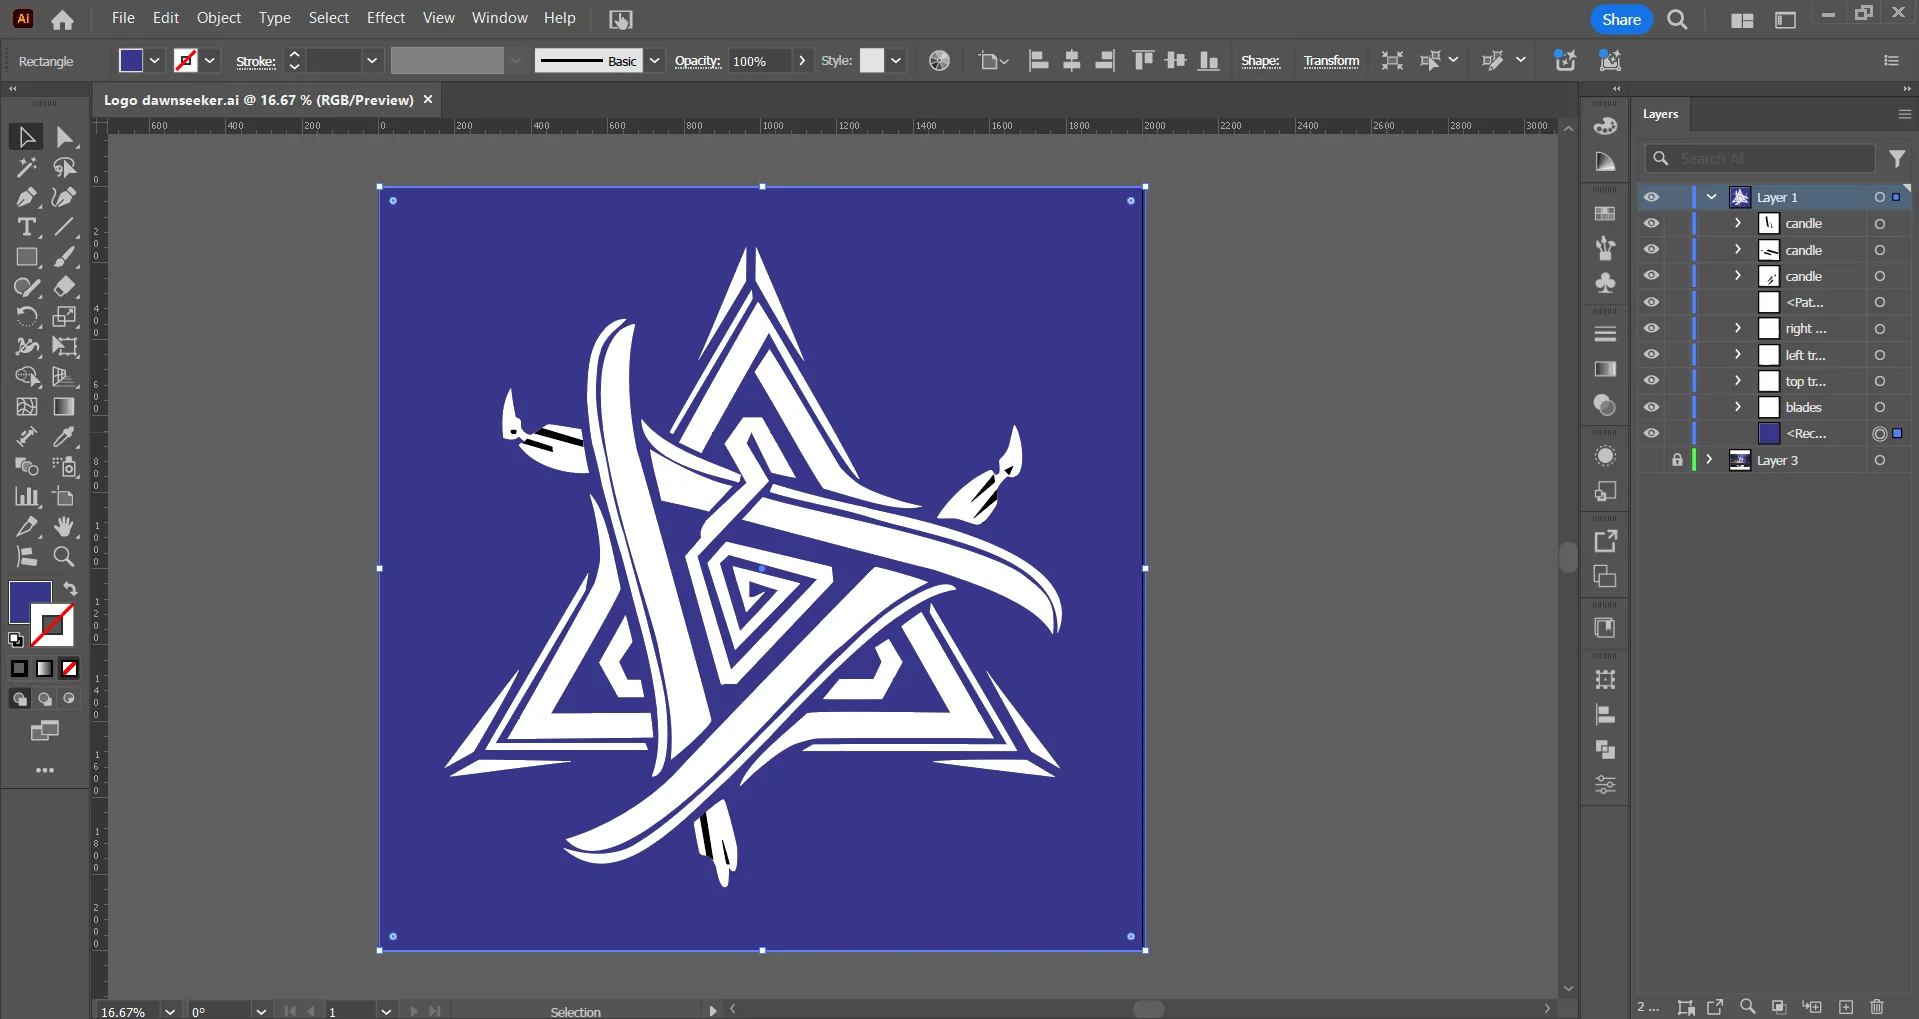Image resolution: width=1919 pixels, height=1019 pixels.
Task: Hide the third candle sublayer
Action: [1651, 275]
